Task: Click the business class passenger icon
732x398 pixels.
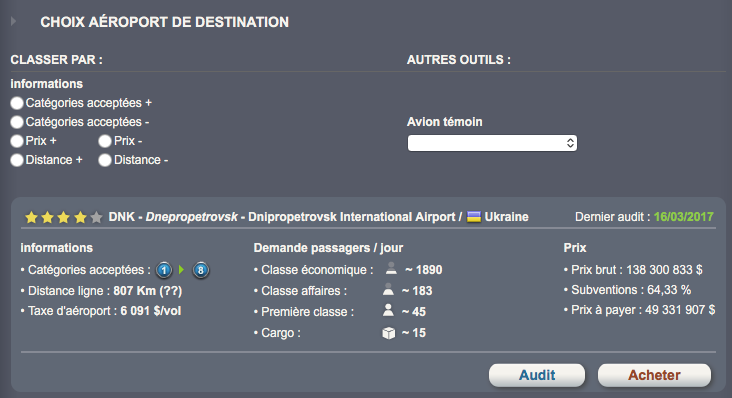Action: (388, 289)
